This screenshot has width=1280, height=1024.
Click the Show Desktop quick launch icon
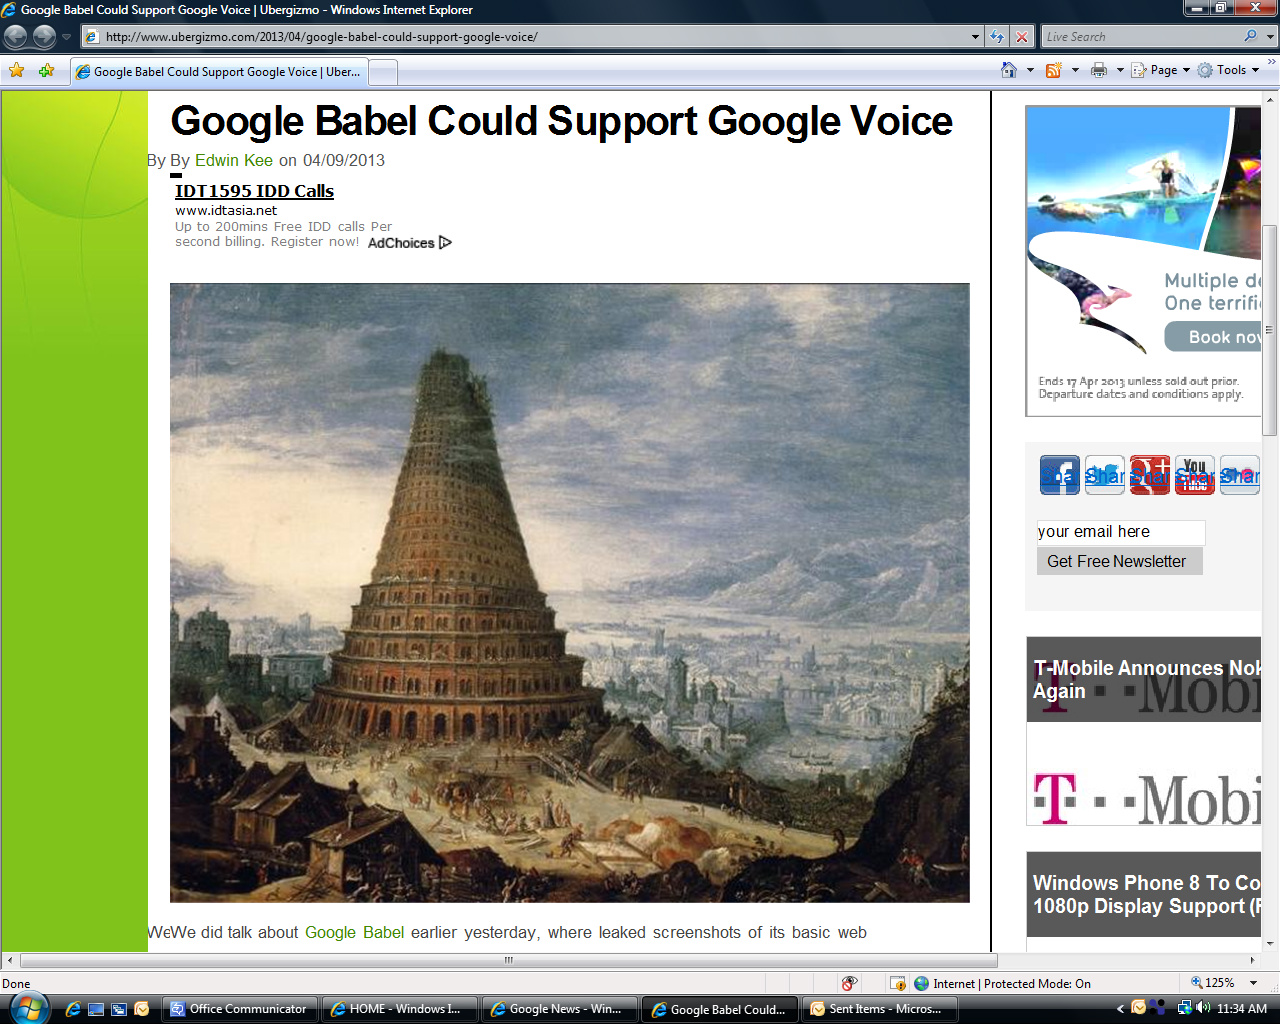point(96,1009)
